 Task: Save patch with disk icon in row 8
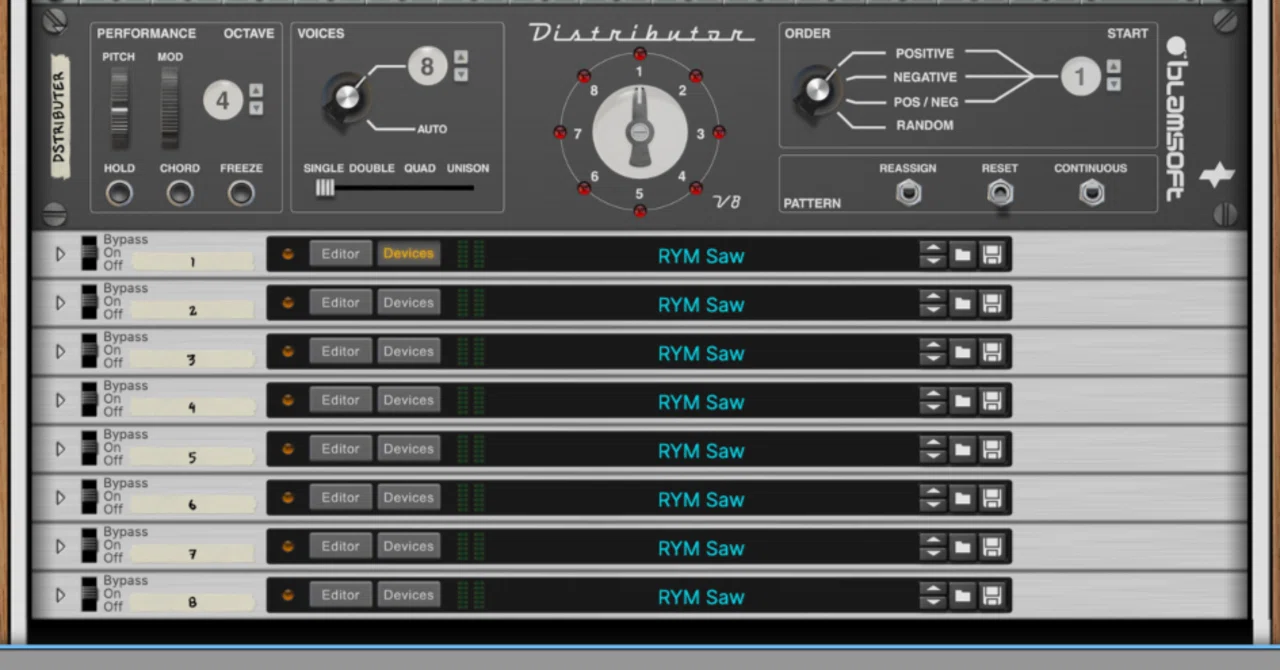coord(992,596)
